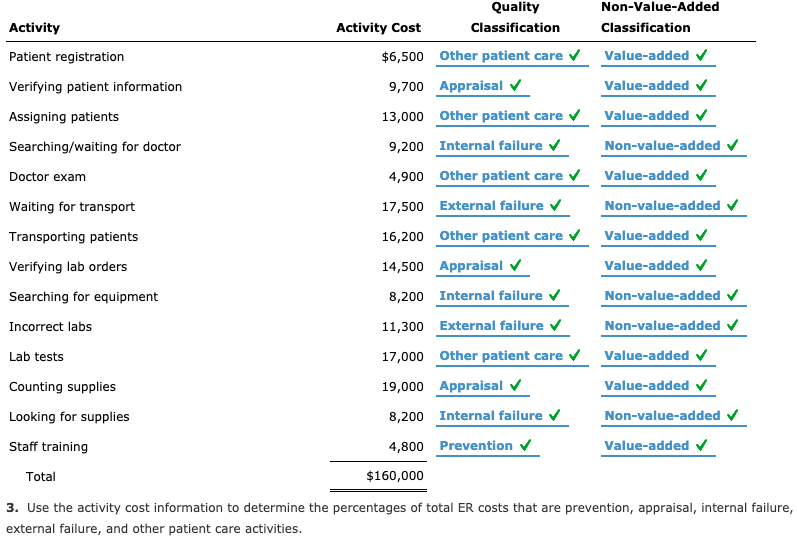
Task: Click the 4,800 cost value
Action: [x=406, y=446]
